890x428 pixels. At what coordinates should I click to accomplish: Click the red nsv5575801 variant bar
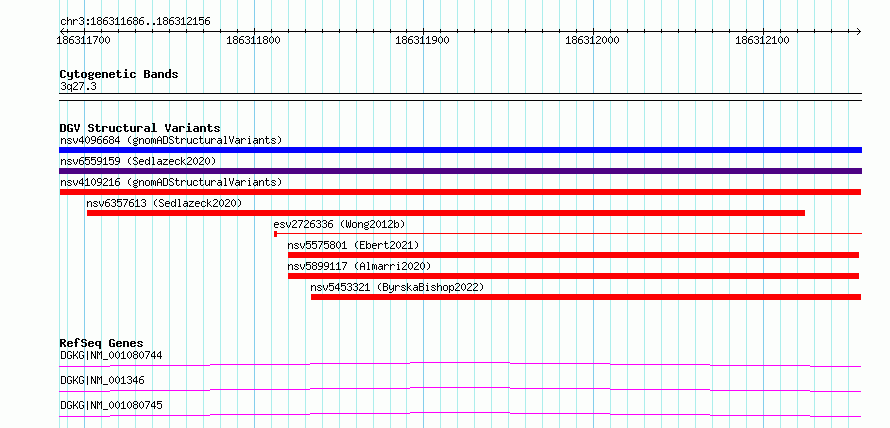click(x=573, y=255)
